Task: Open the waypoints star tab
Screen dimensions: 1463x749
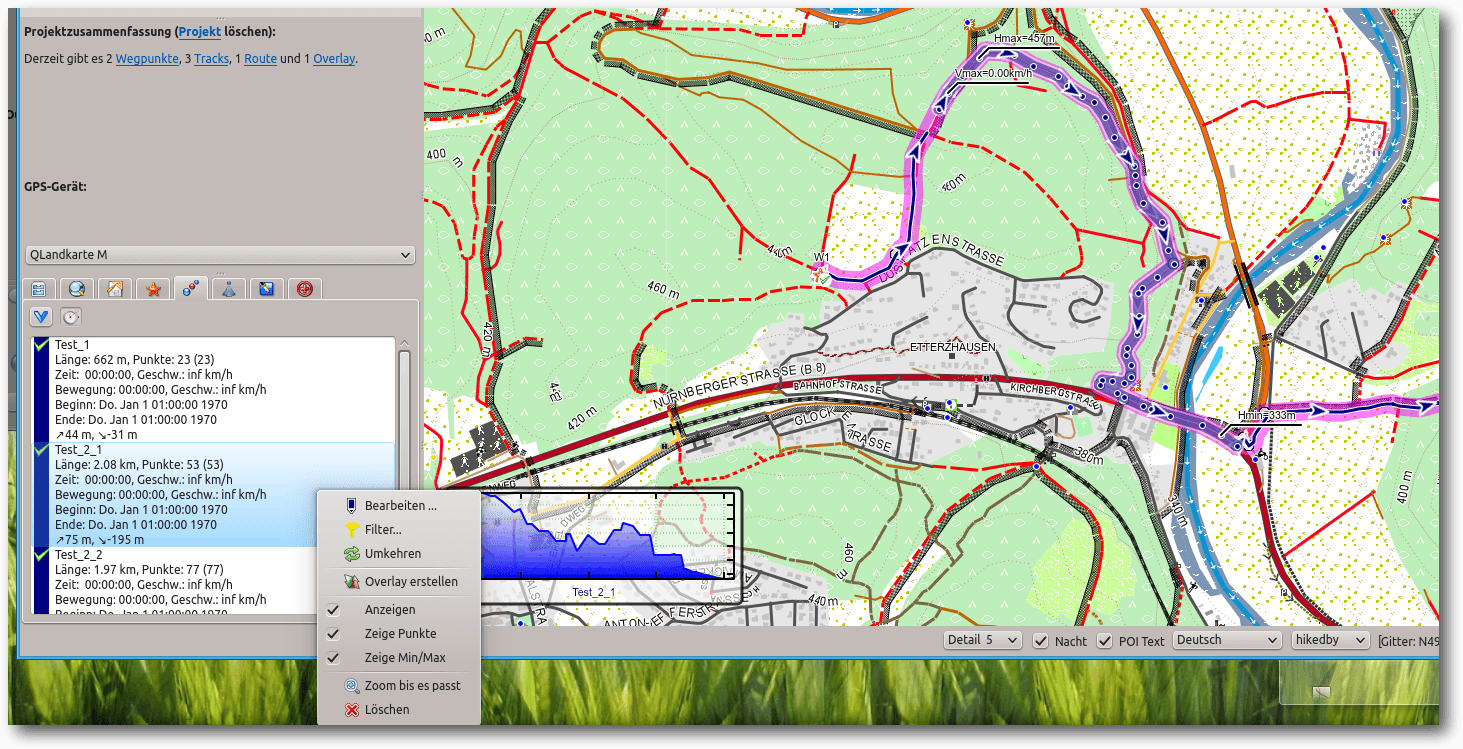Action: [x=154, y=289]
